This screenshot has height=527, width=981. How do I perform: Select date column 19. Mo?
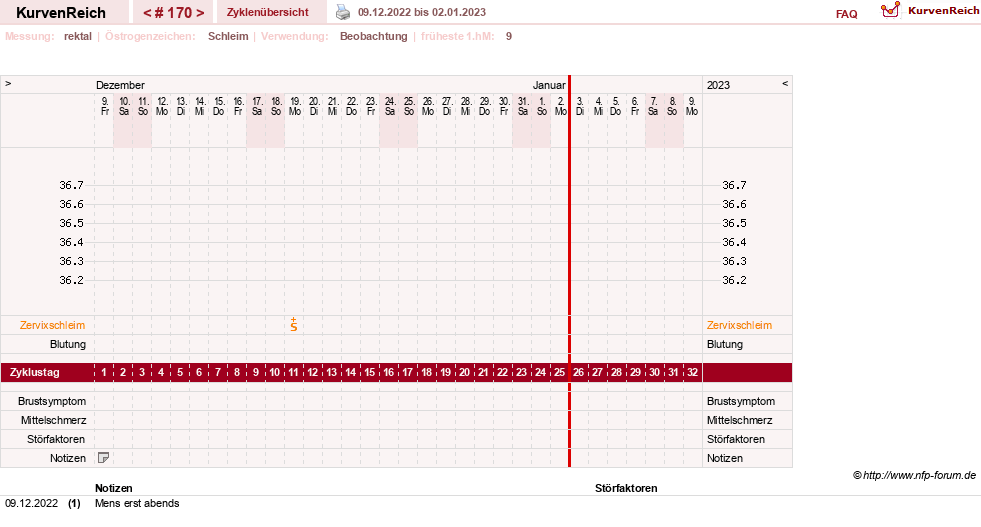click(295, 106)
